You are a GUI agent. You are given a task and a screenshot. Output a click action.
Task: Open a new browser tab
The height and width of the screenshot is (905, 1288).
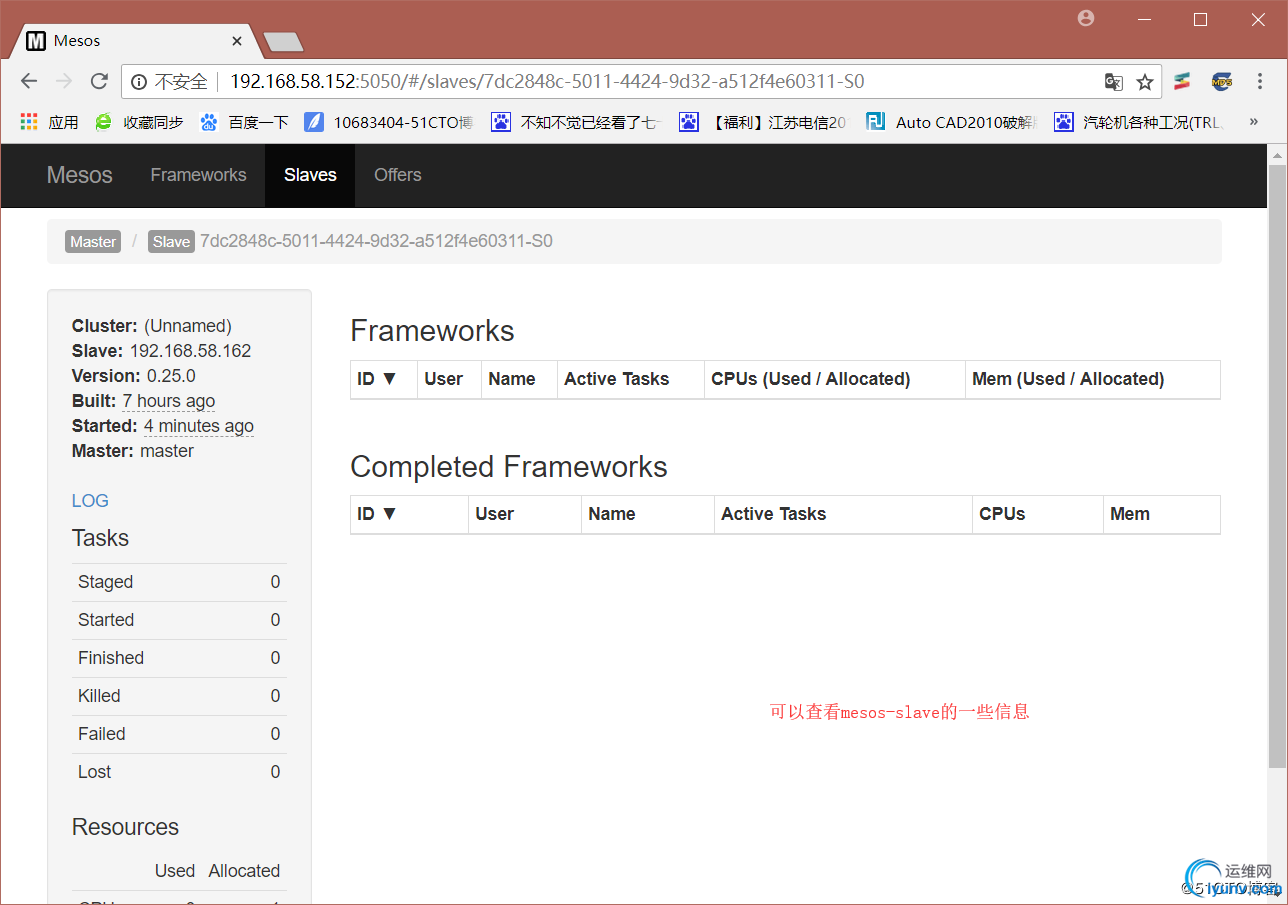pyautogui.click(x=283, y=42)
